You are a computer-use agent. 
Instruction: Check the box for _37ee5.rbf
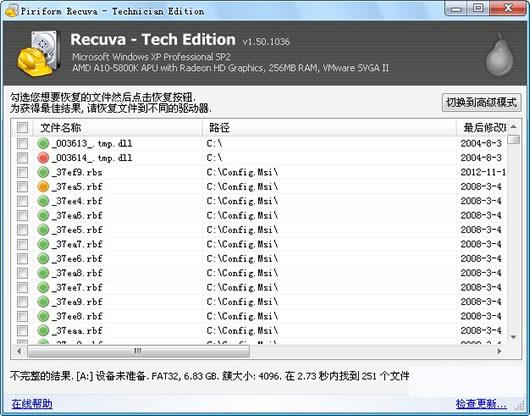coord(22,230)
